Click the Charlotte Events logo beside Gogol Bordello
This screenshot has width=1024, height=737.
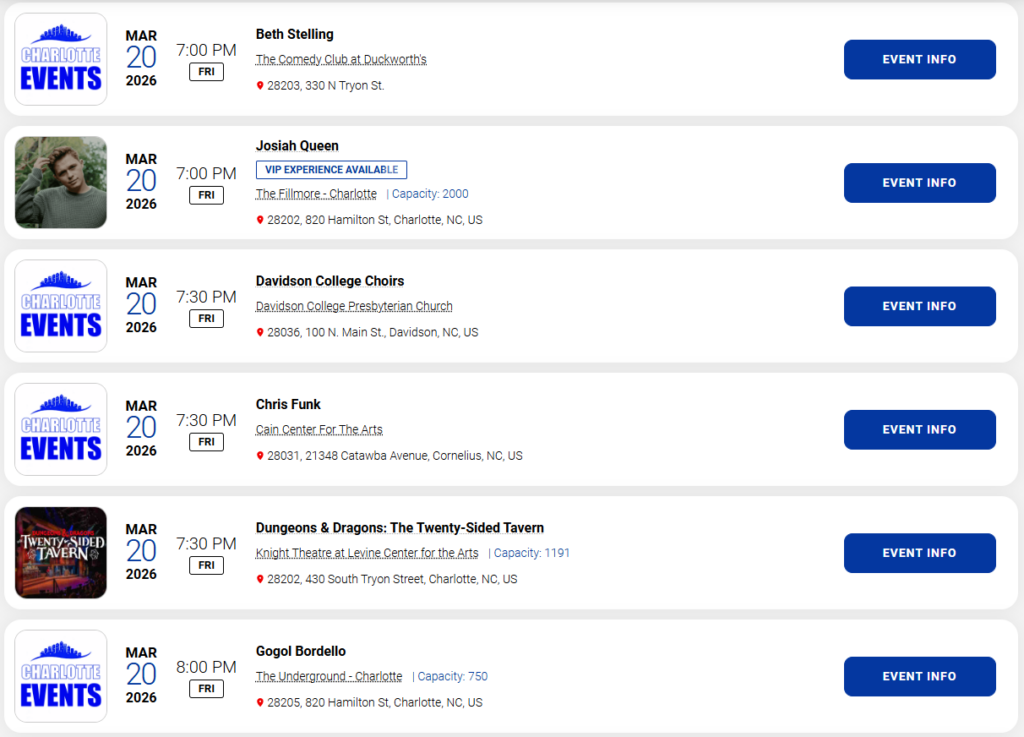(x=61, y=676)
